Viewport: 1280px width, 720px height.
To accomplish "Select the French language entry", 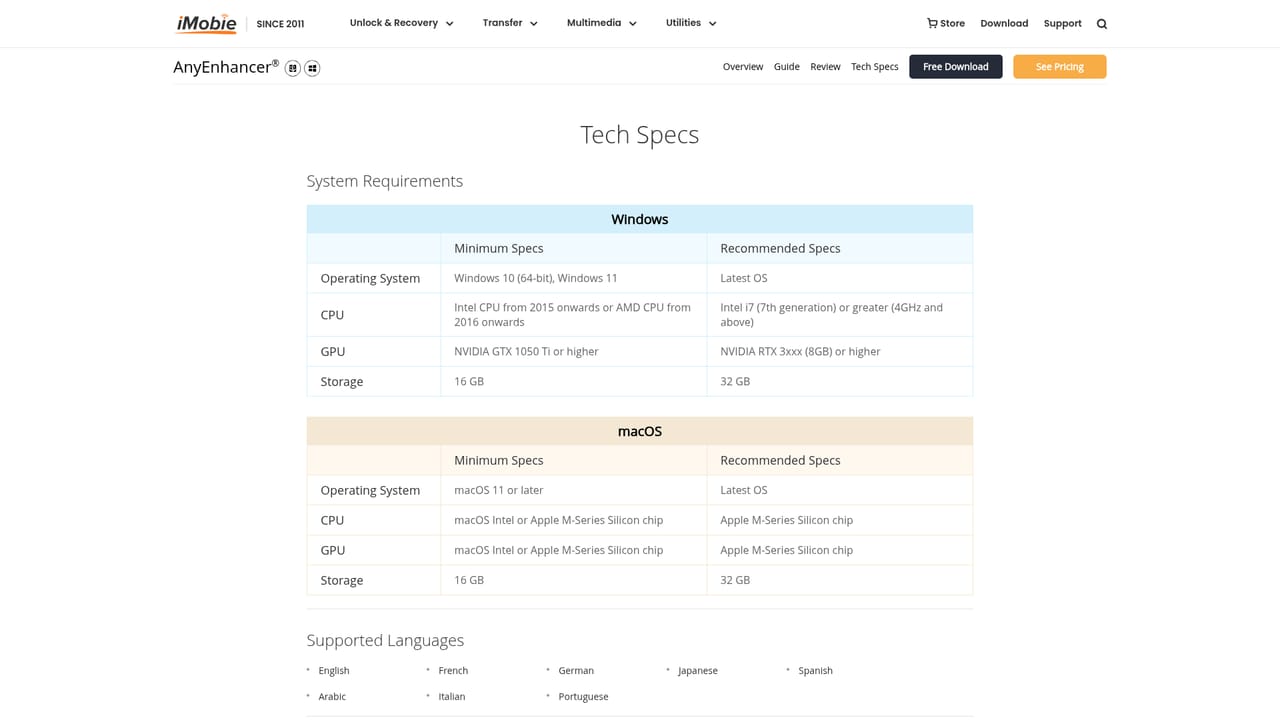I will click(453, 671).
